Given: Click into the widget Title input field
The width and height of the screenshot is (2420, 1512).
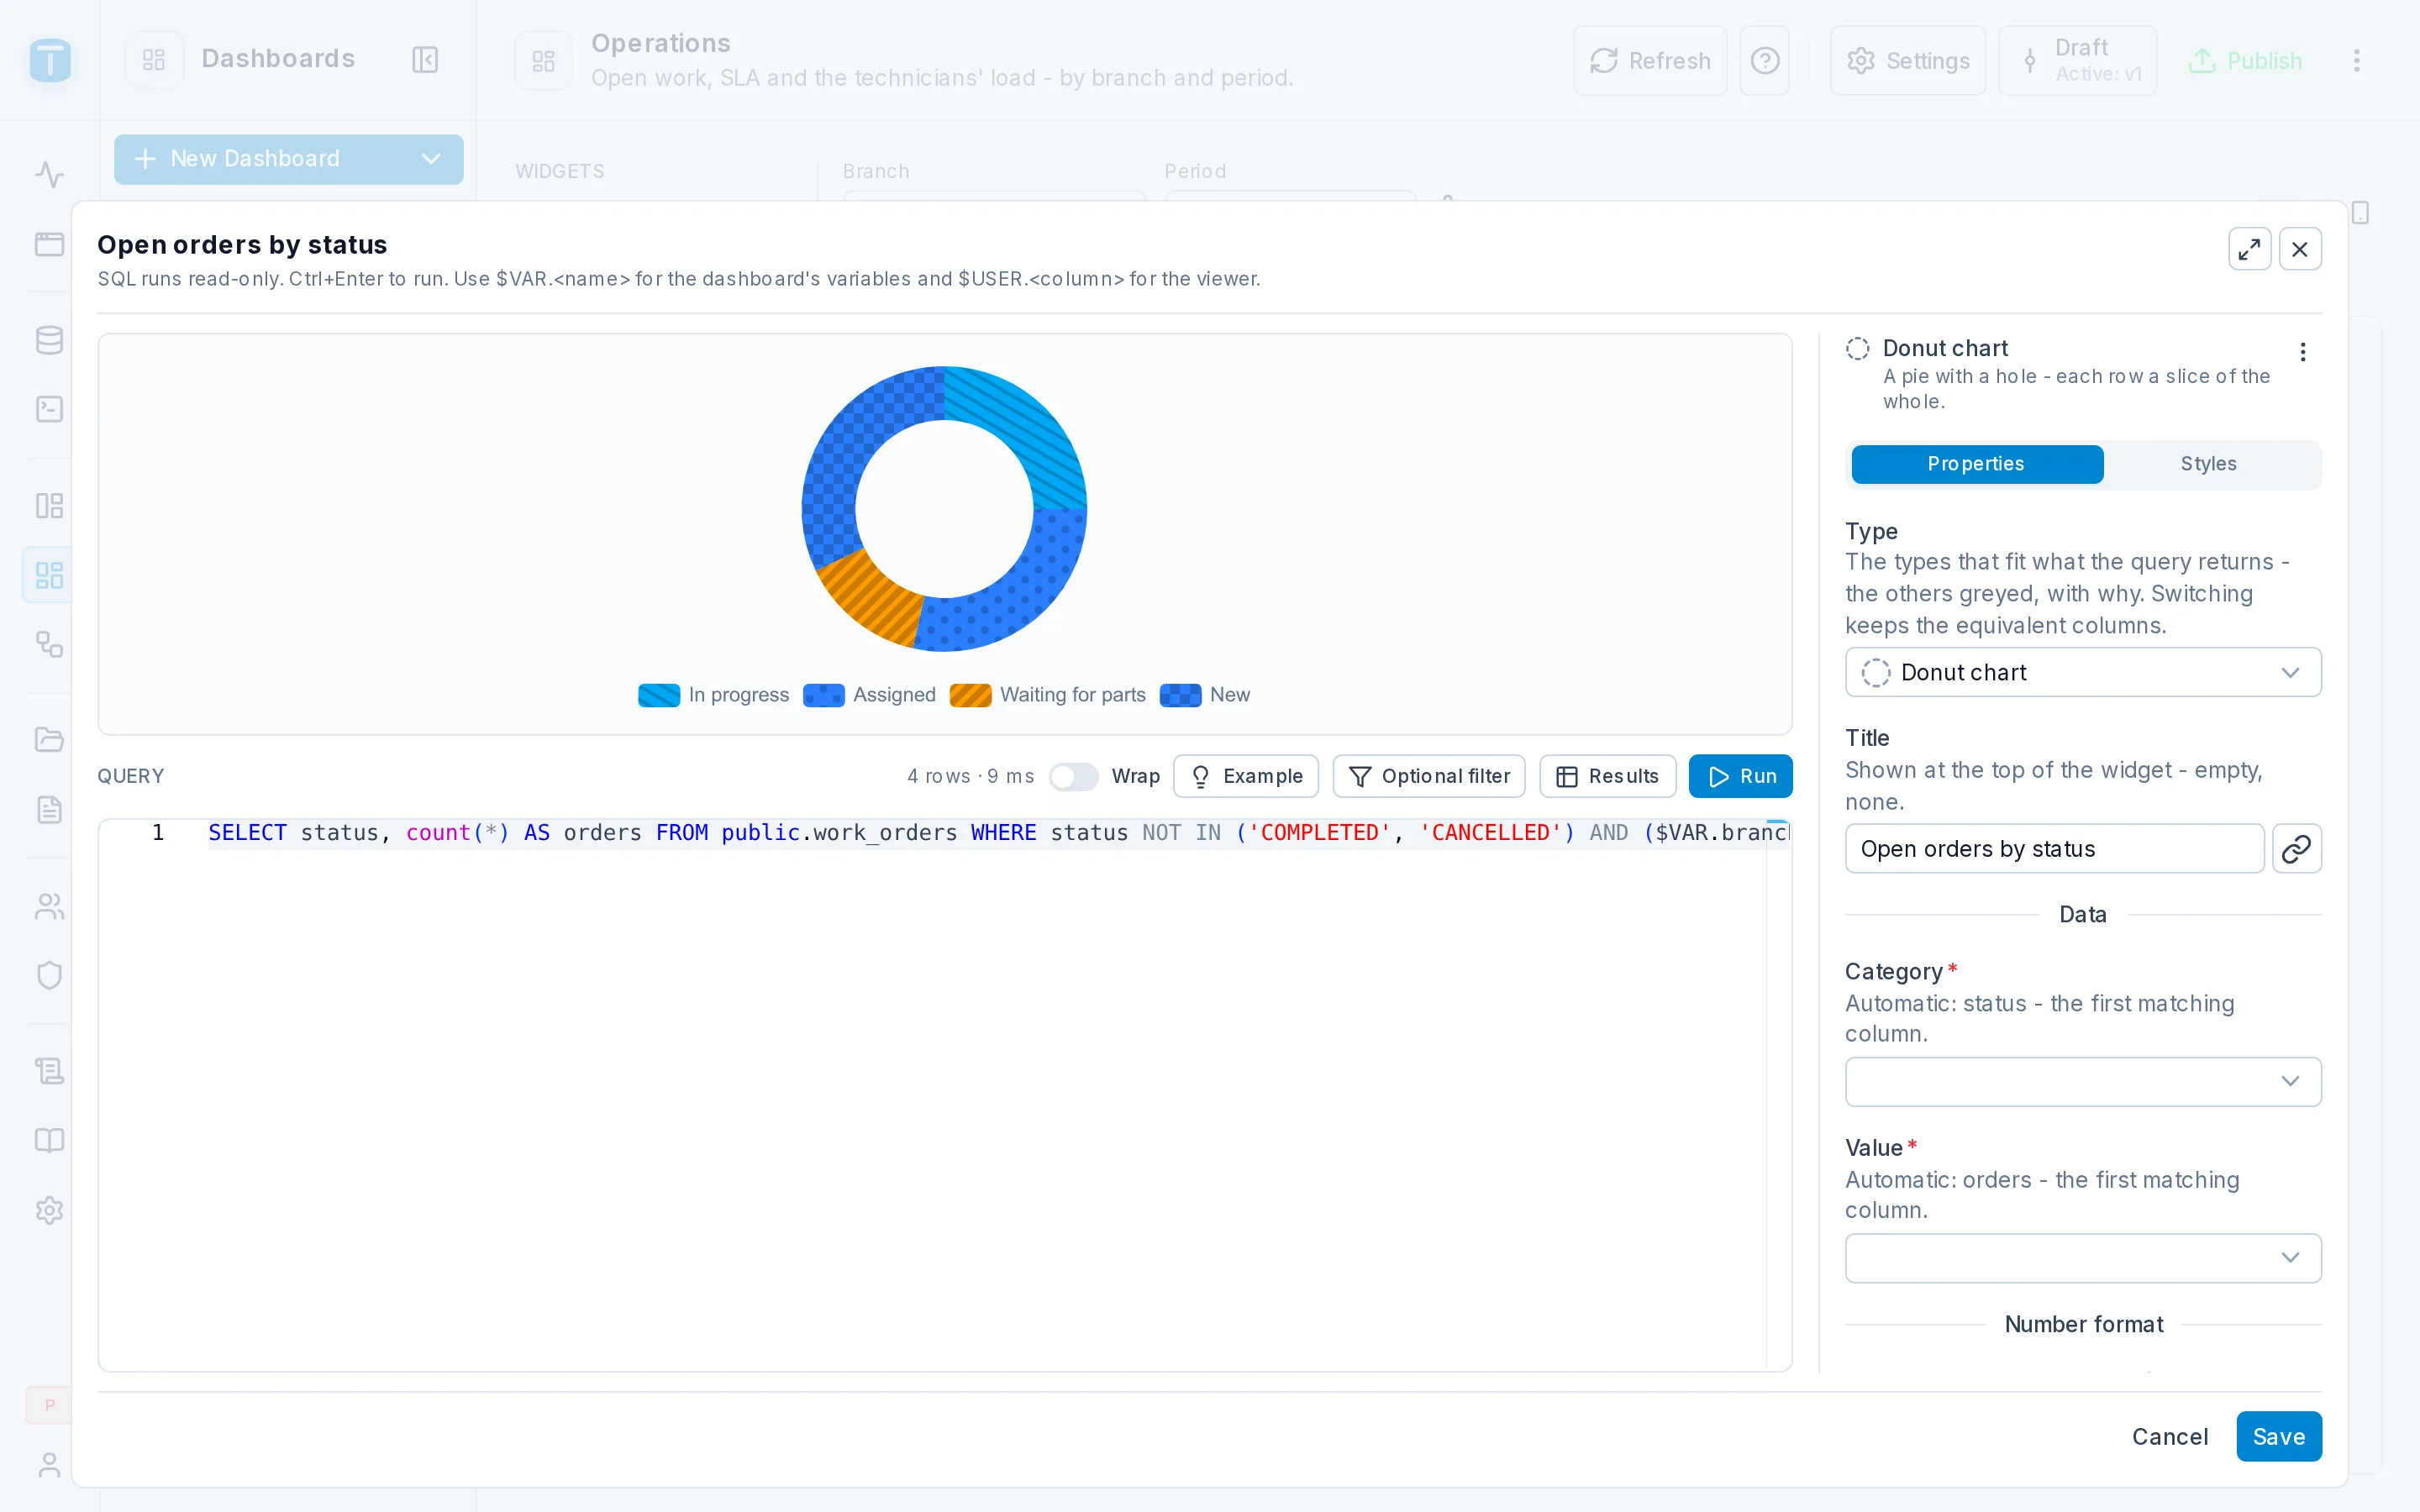Looking at the screenshot, I should 2054,849.
